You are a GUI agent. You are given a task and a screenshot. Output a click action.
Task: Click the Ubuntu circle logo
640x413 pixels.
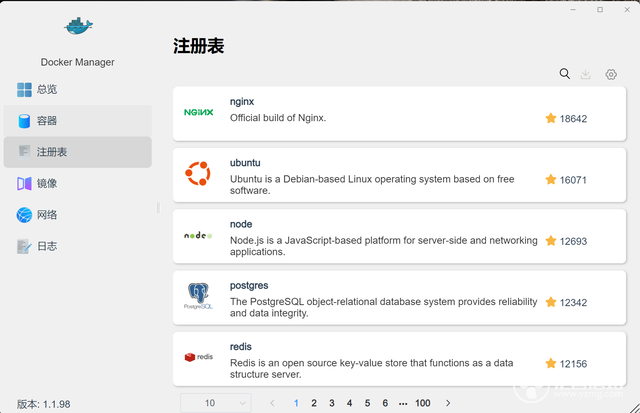click(198, 173)
